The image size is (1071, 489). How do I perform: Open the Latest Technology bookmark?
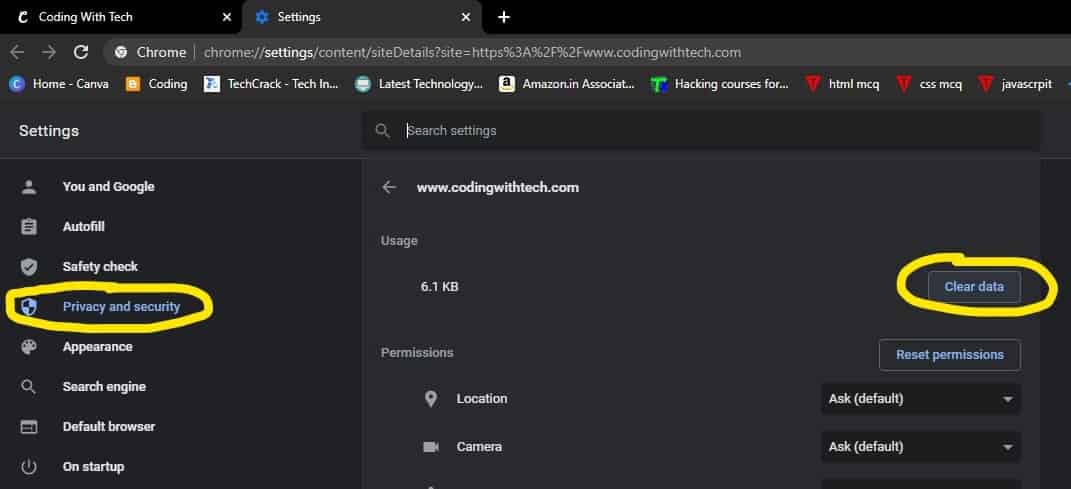(x=419, y=84)
